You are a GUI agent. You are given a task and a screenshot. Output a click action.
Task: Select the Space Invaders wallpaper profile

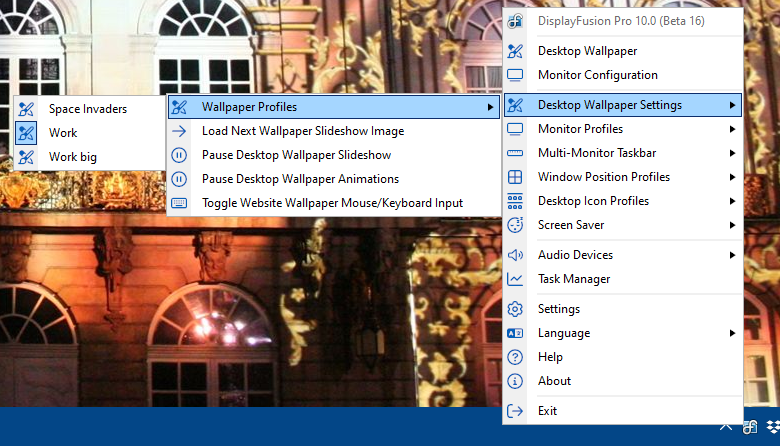coord(90,109)
